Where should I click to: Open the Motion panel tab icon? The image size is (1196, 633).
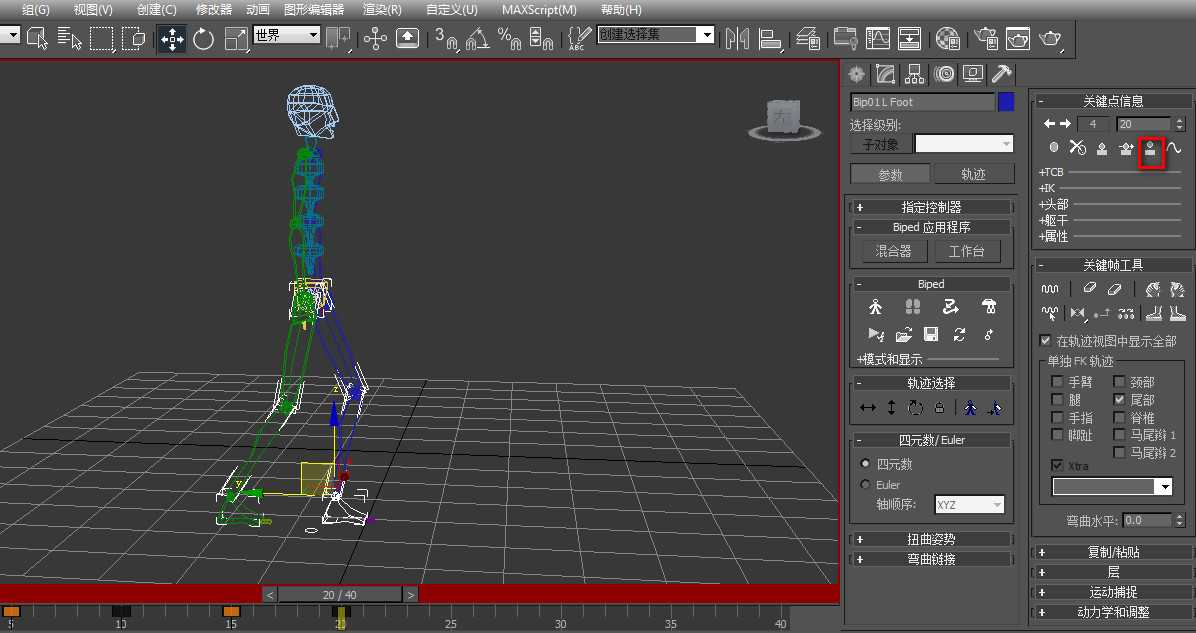pyautogui.click(x=944, y=74)
